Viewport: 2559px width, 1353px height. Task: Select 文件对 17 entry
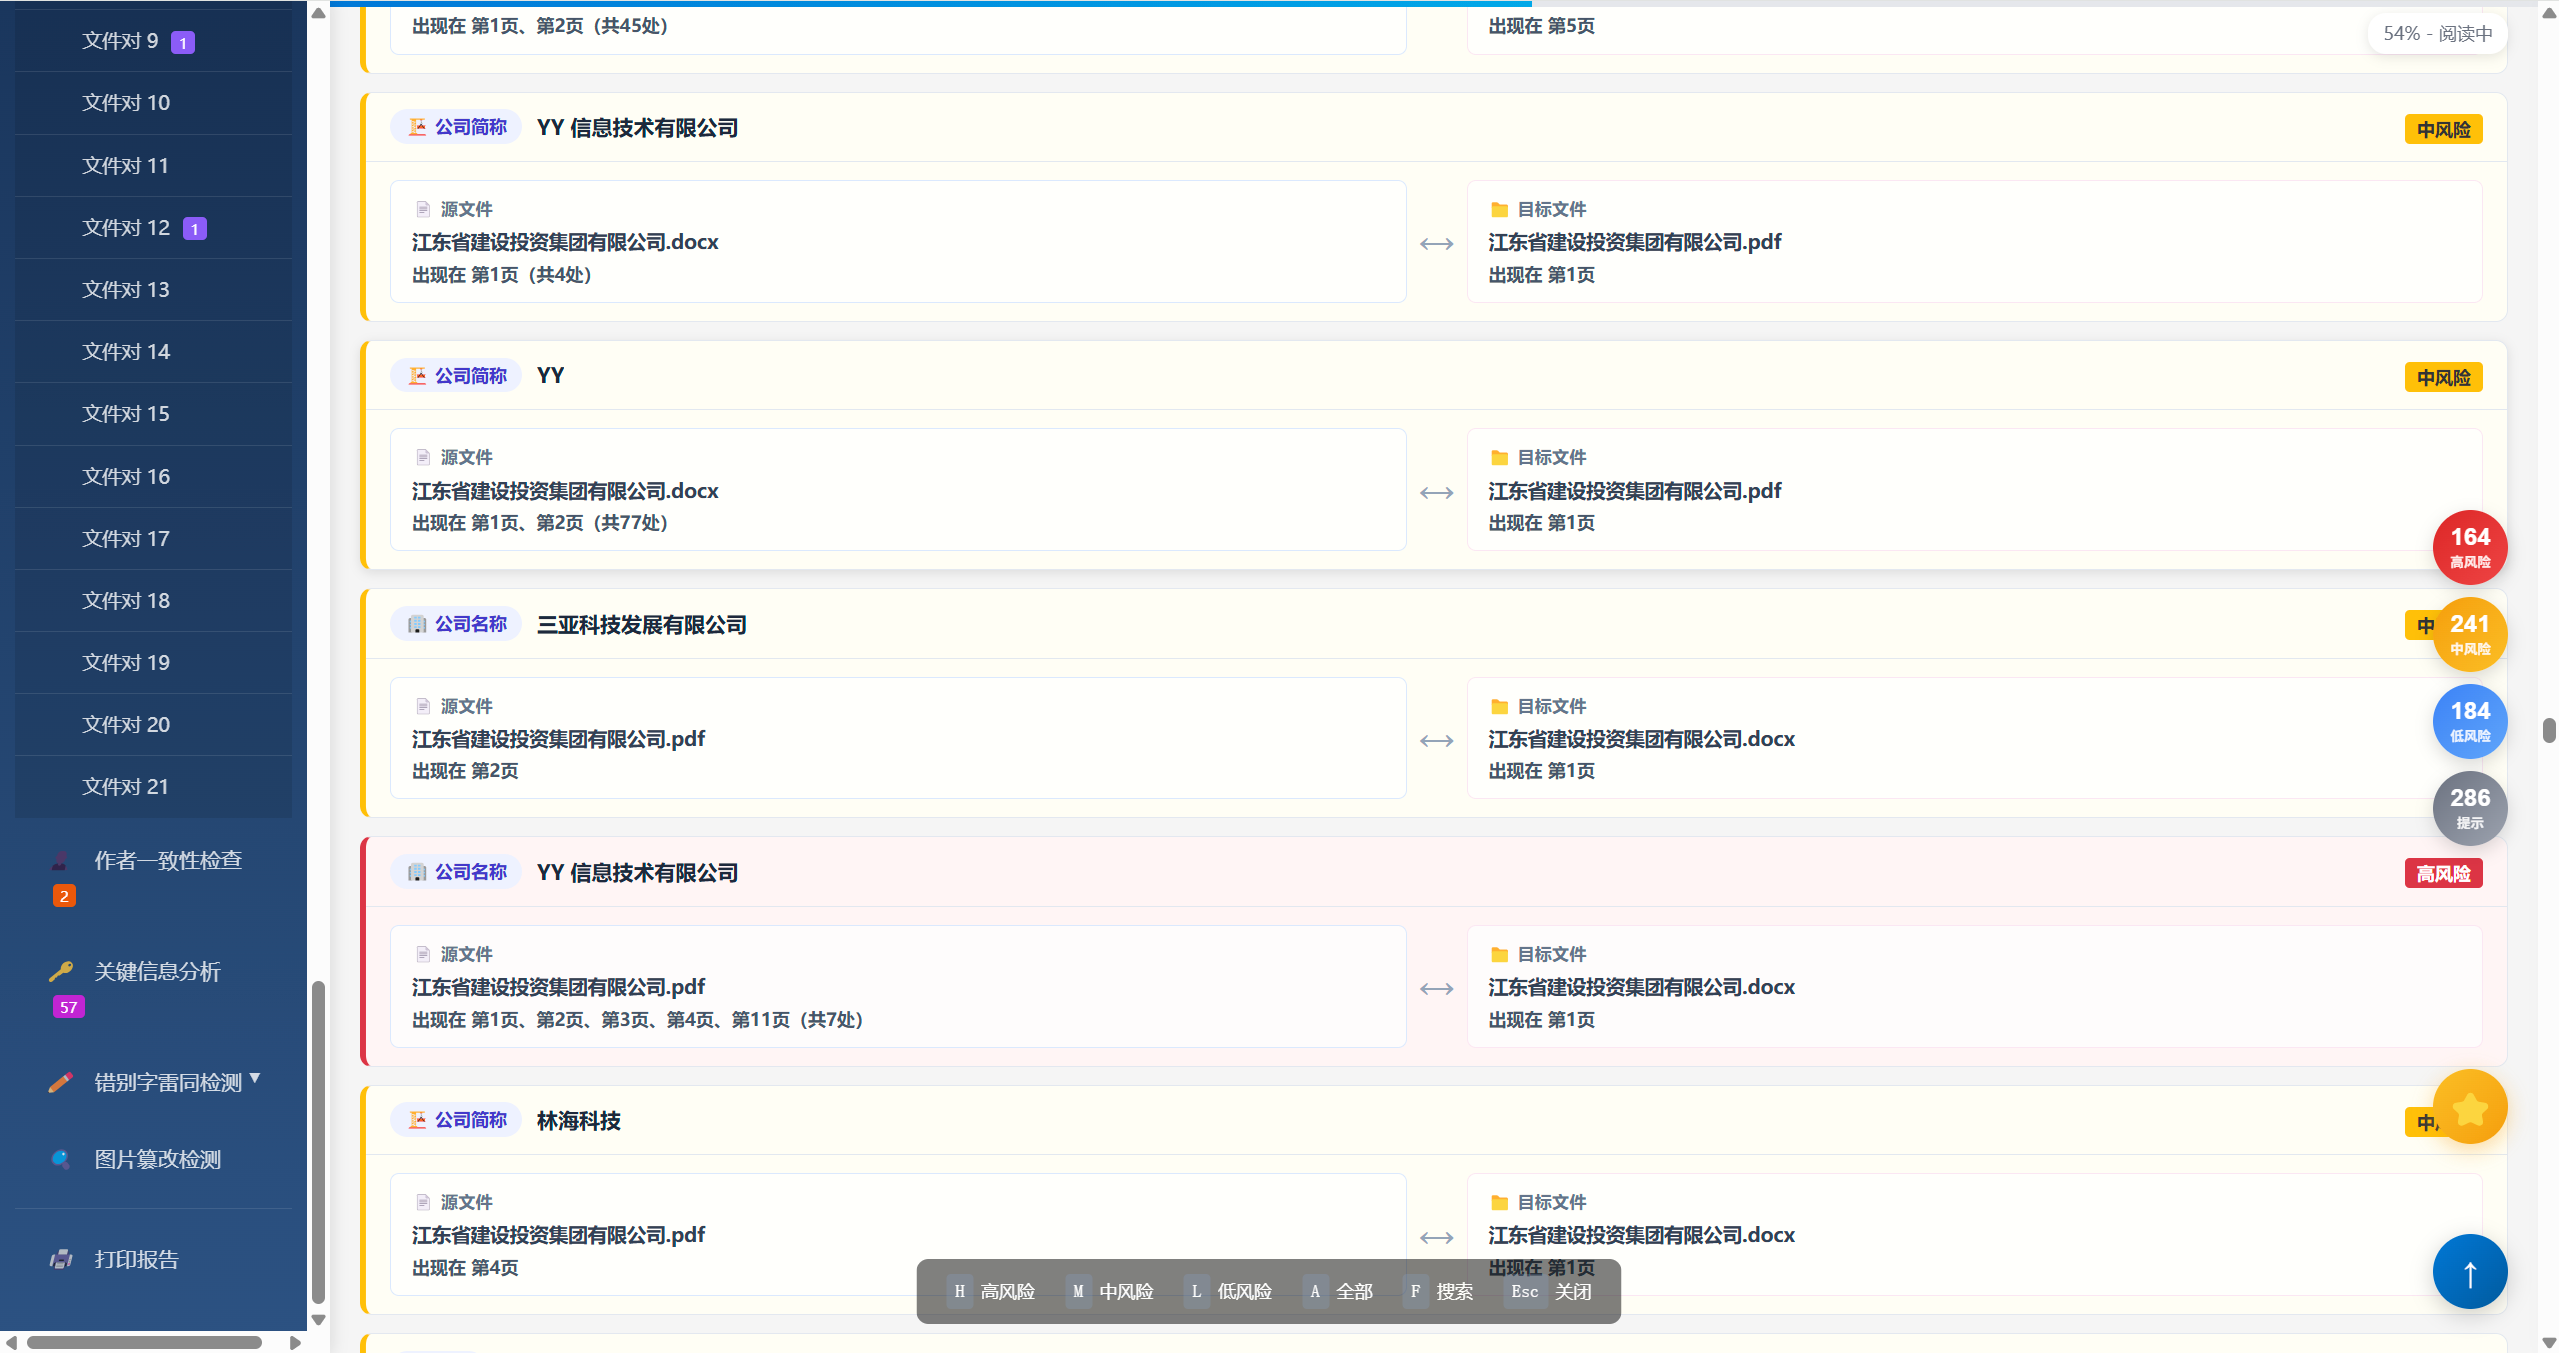pyautogui.click(x=154, y=539)
